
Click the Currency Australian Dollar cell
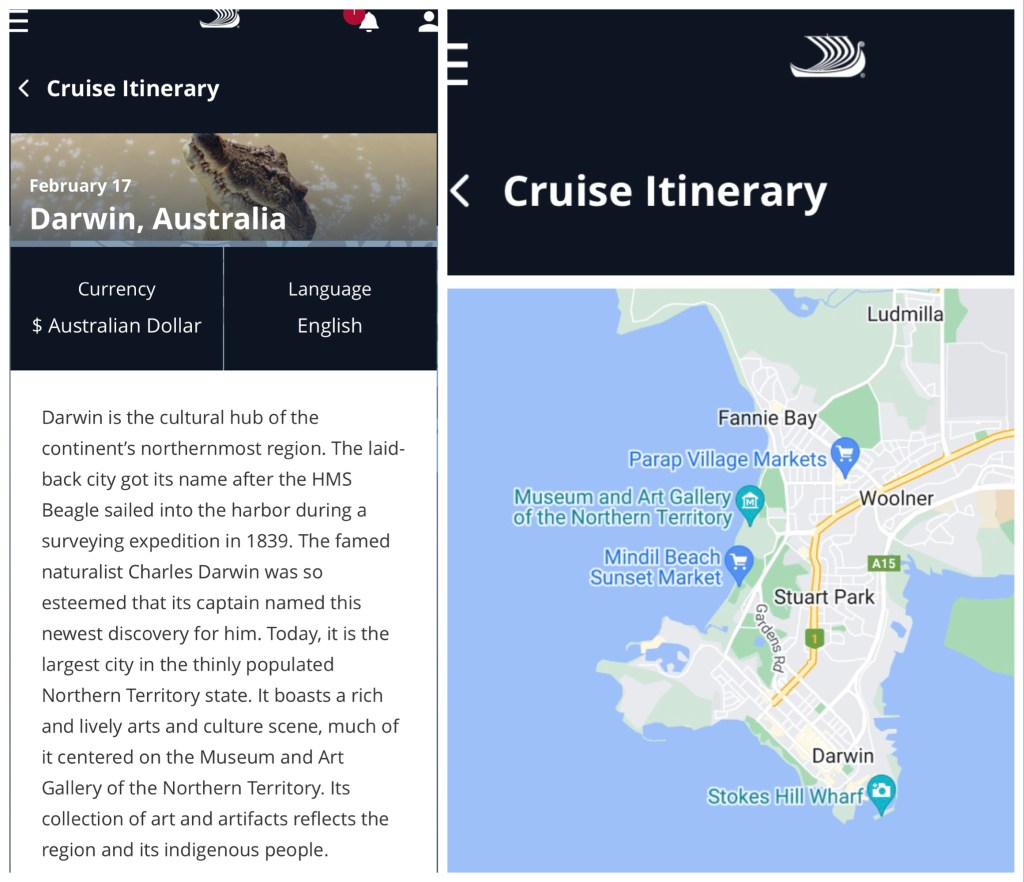pos(117,308)
